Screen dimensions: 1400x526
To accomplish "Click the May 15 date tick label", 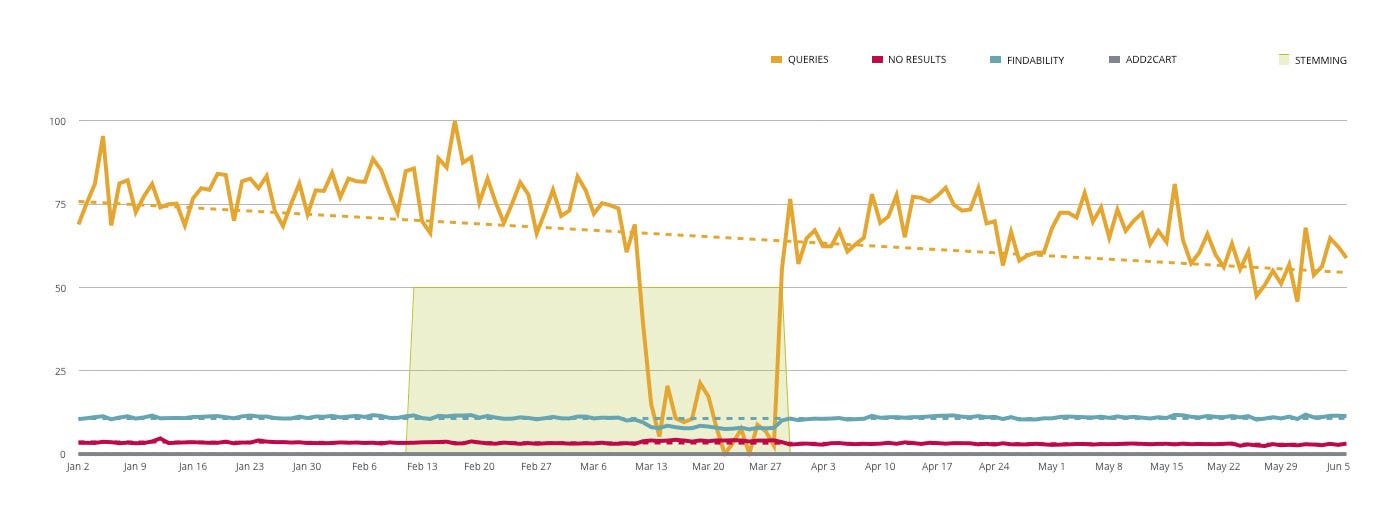I will coord(1166,466).
